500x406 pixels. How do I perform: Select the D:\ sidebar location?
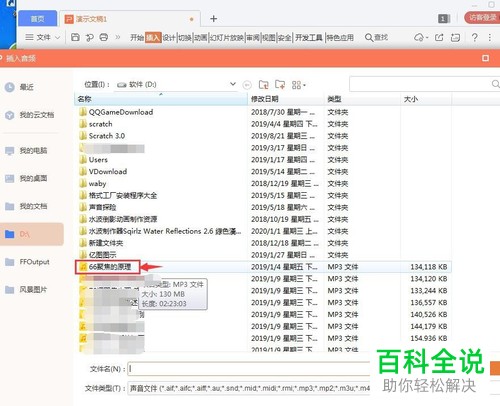point(32,234)
